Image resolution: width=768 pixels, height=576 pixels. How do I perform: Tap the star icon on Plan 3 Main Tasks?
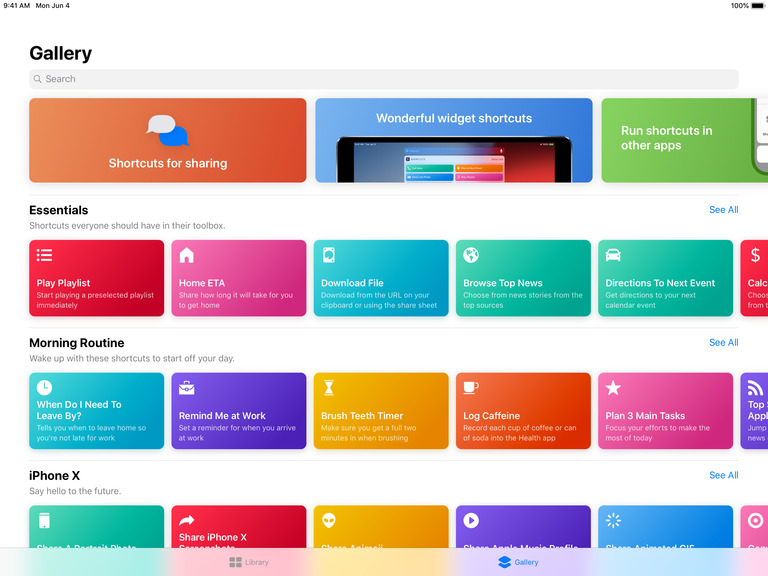tap(613, 388)
